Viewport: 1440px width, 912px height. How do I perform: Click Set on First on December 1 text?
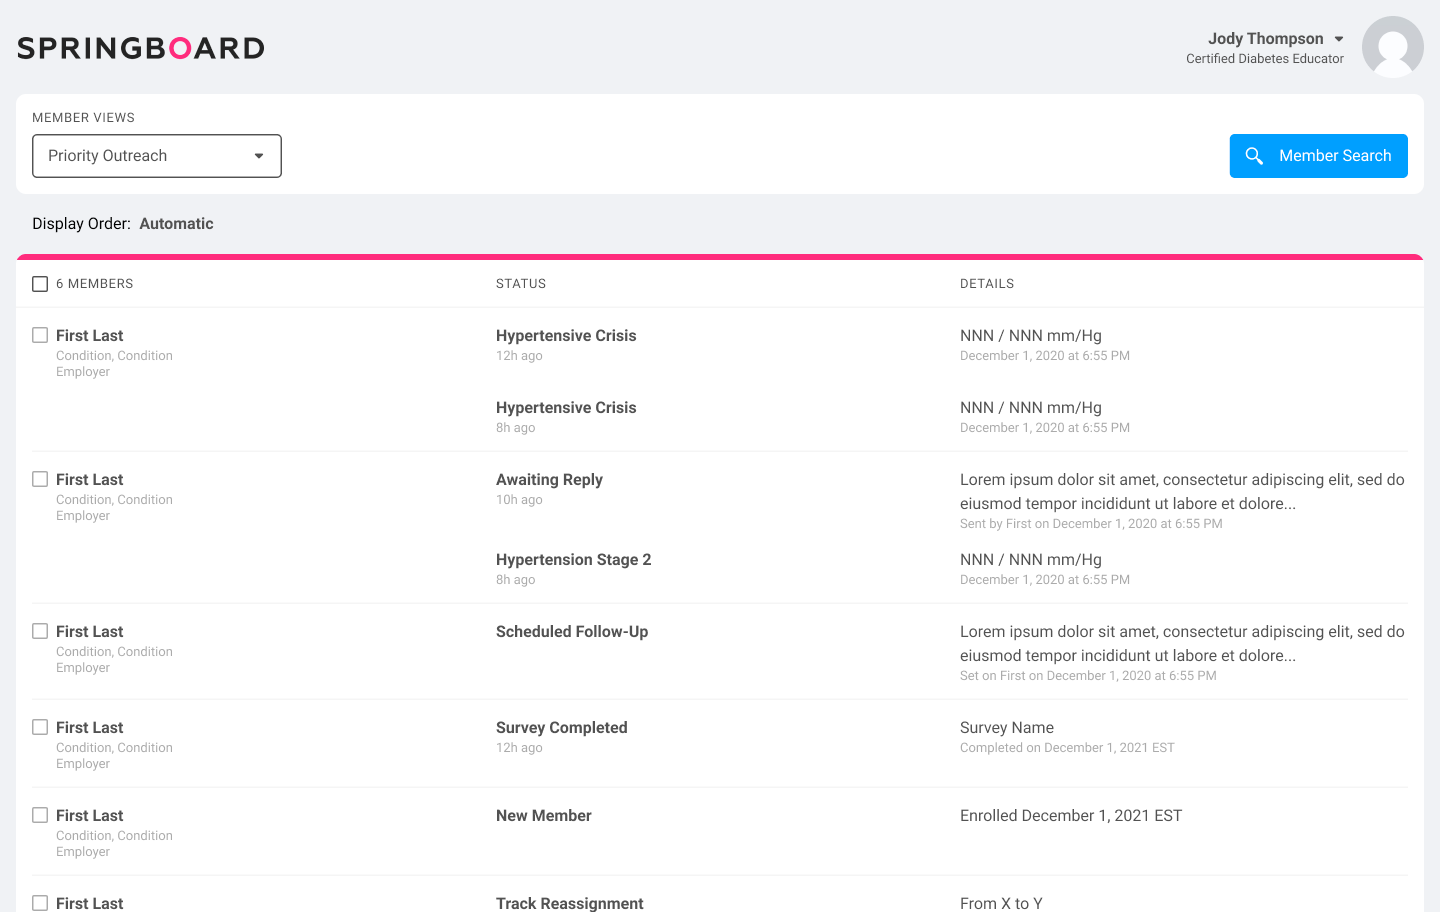(1088, 676)
